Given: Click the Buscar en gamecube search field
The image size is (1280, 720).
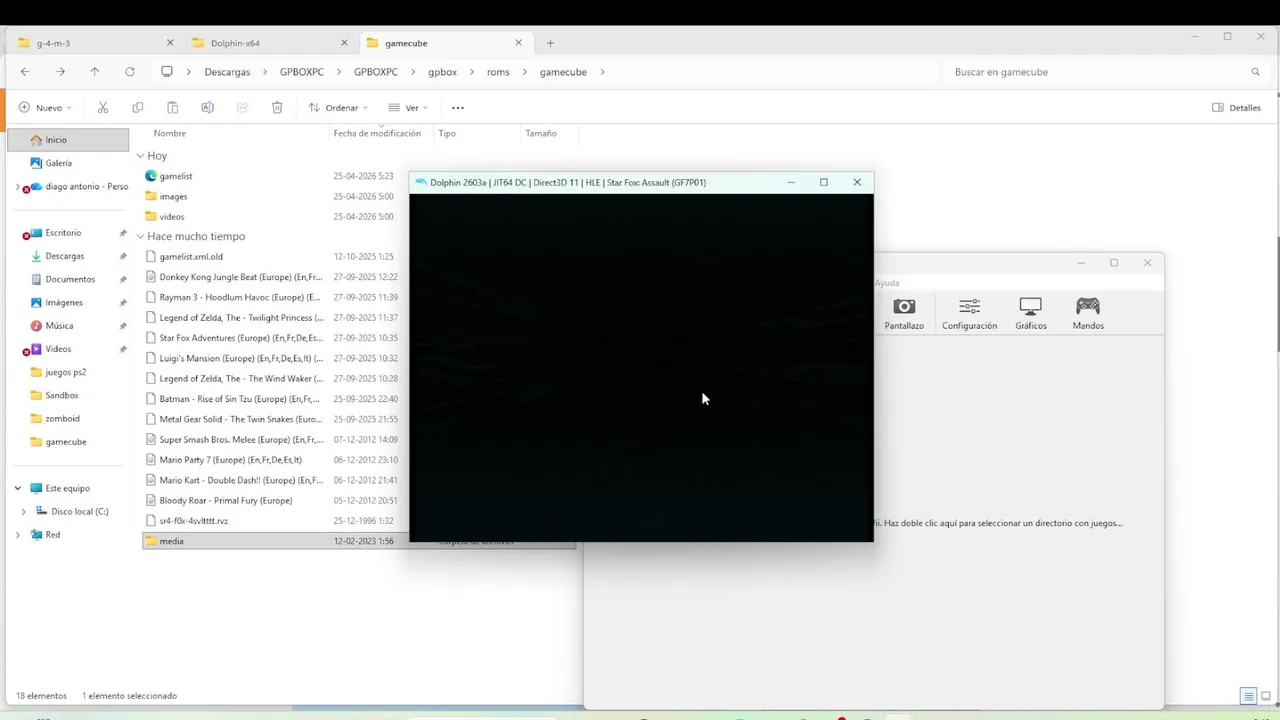Looking at the screenshot, I should pos(1105,72).
